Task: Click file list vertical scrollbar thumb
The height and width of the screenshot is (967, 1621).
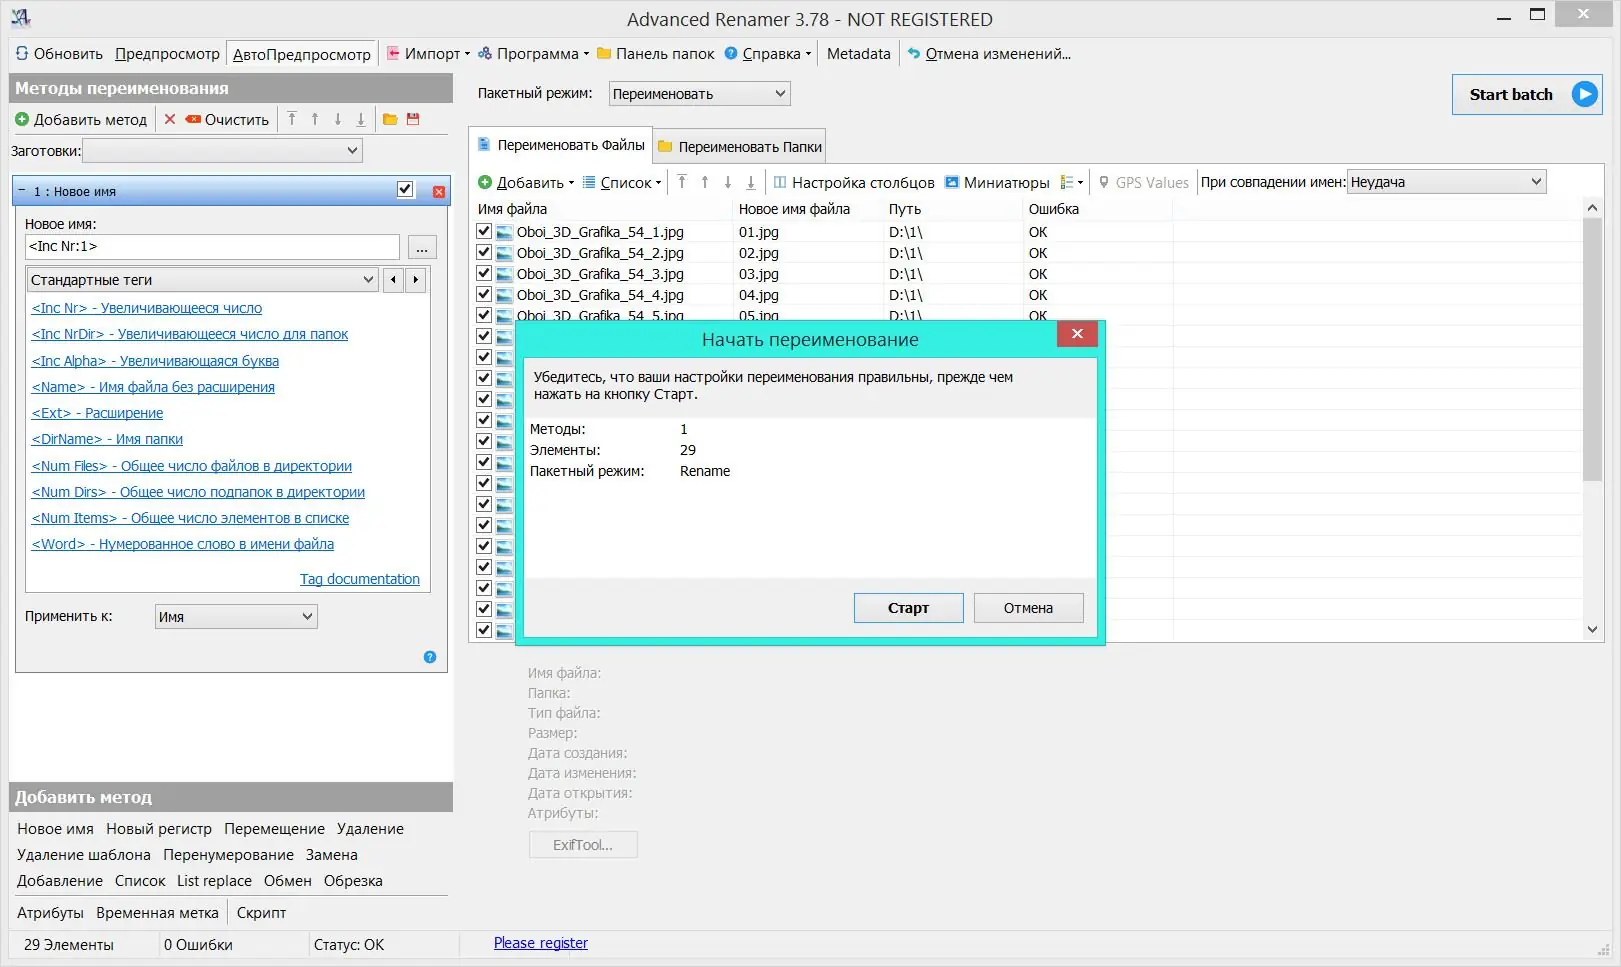Action: (x=1592, y=349)
